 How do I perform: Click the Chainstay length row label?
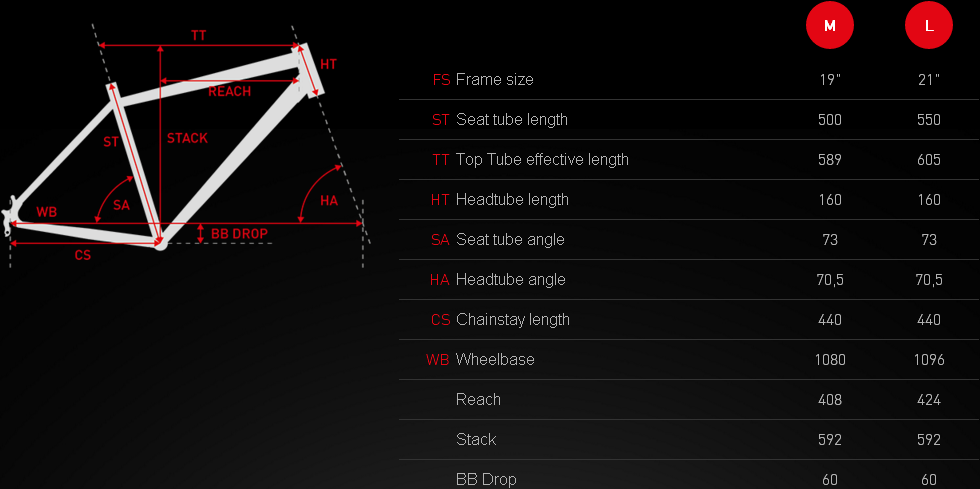[x=512, y=319]
